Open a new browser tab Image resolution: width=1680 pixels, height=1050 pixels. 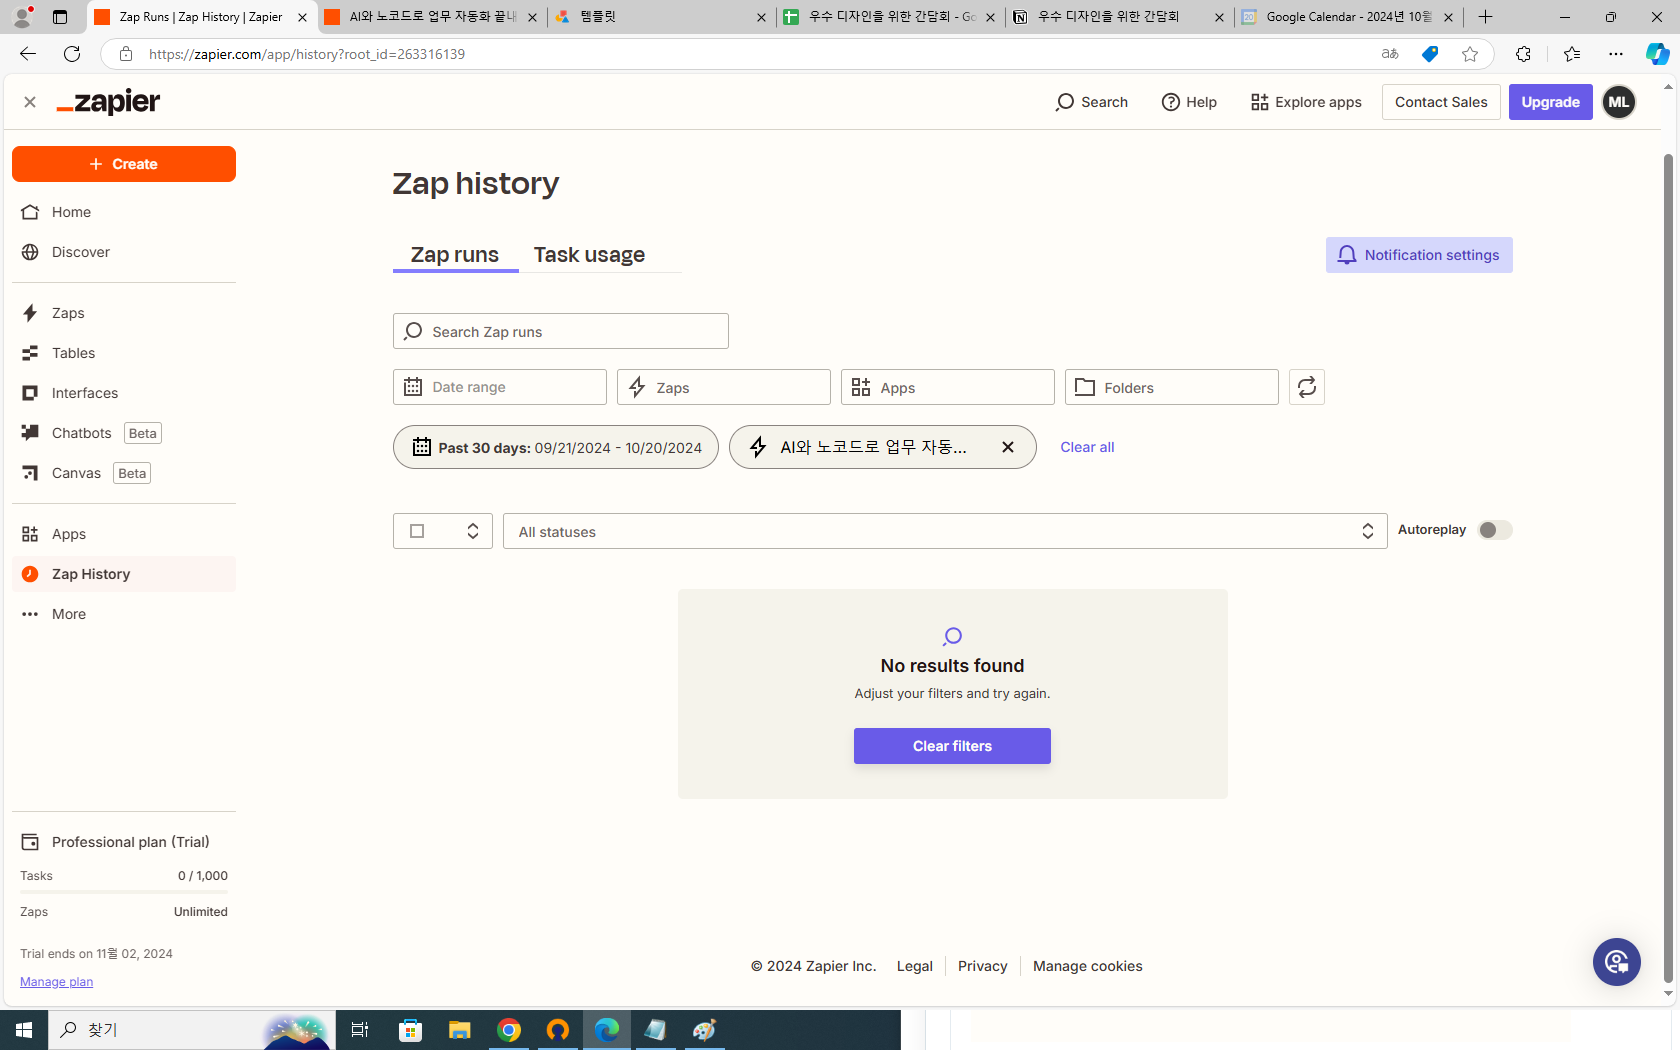coord(1486,17)
